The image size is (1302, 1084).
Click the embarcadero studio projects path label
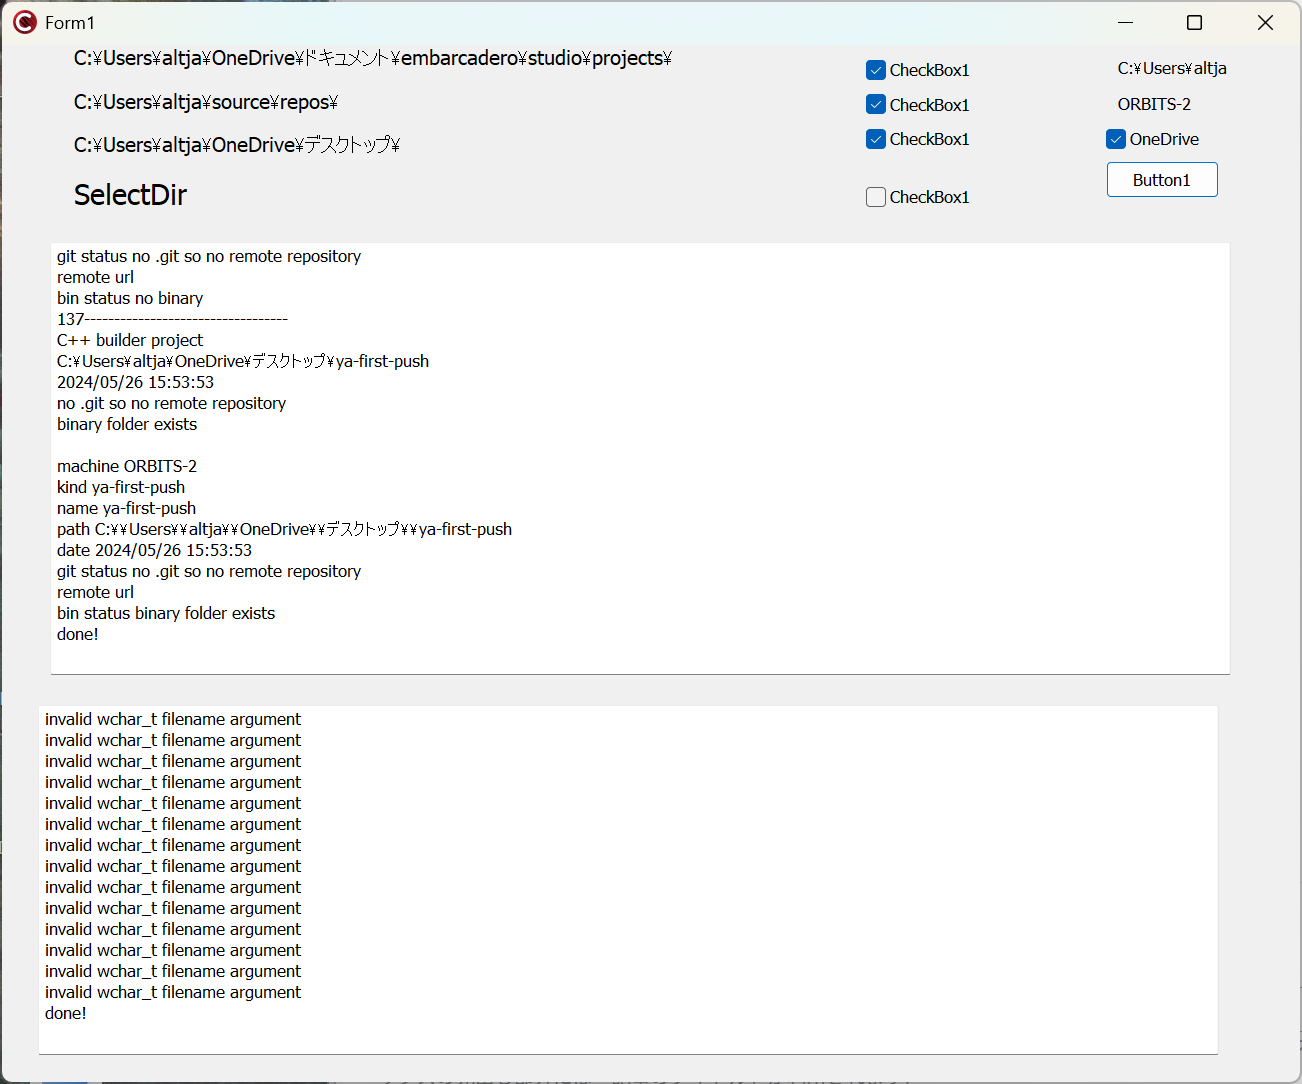[x=372, y=59]
